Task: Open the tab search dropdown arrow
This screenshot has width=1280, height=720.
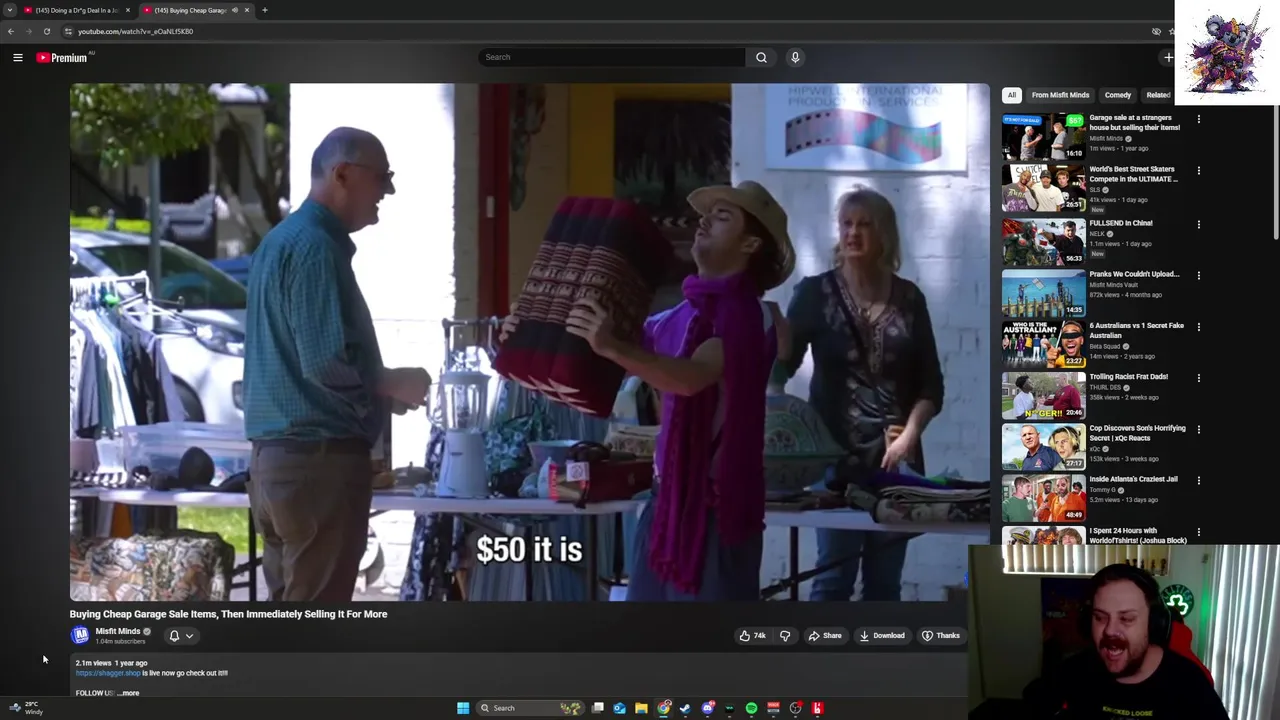Action: click(x=10, y=10)
